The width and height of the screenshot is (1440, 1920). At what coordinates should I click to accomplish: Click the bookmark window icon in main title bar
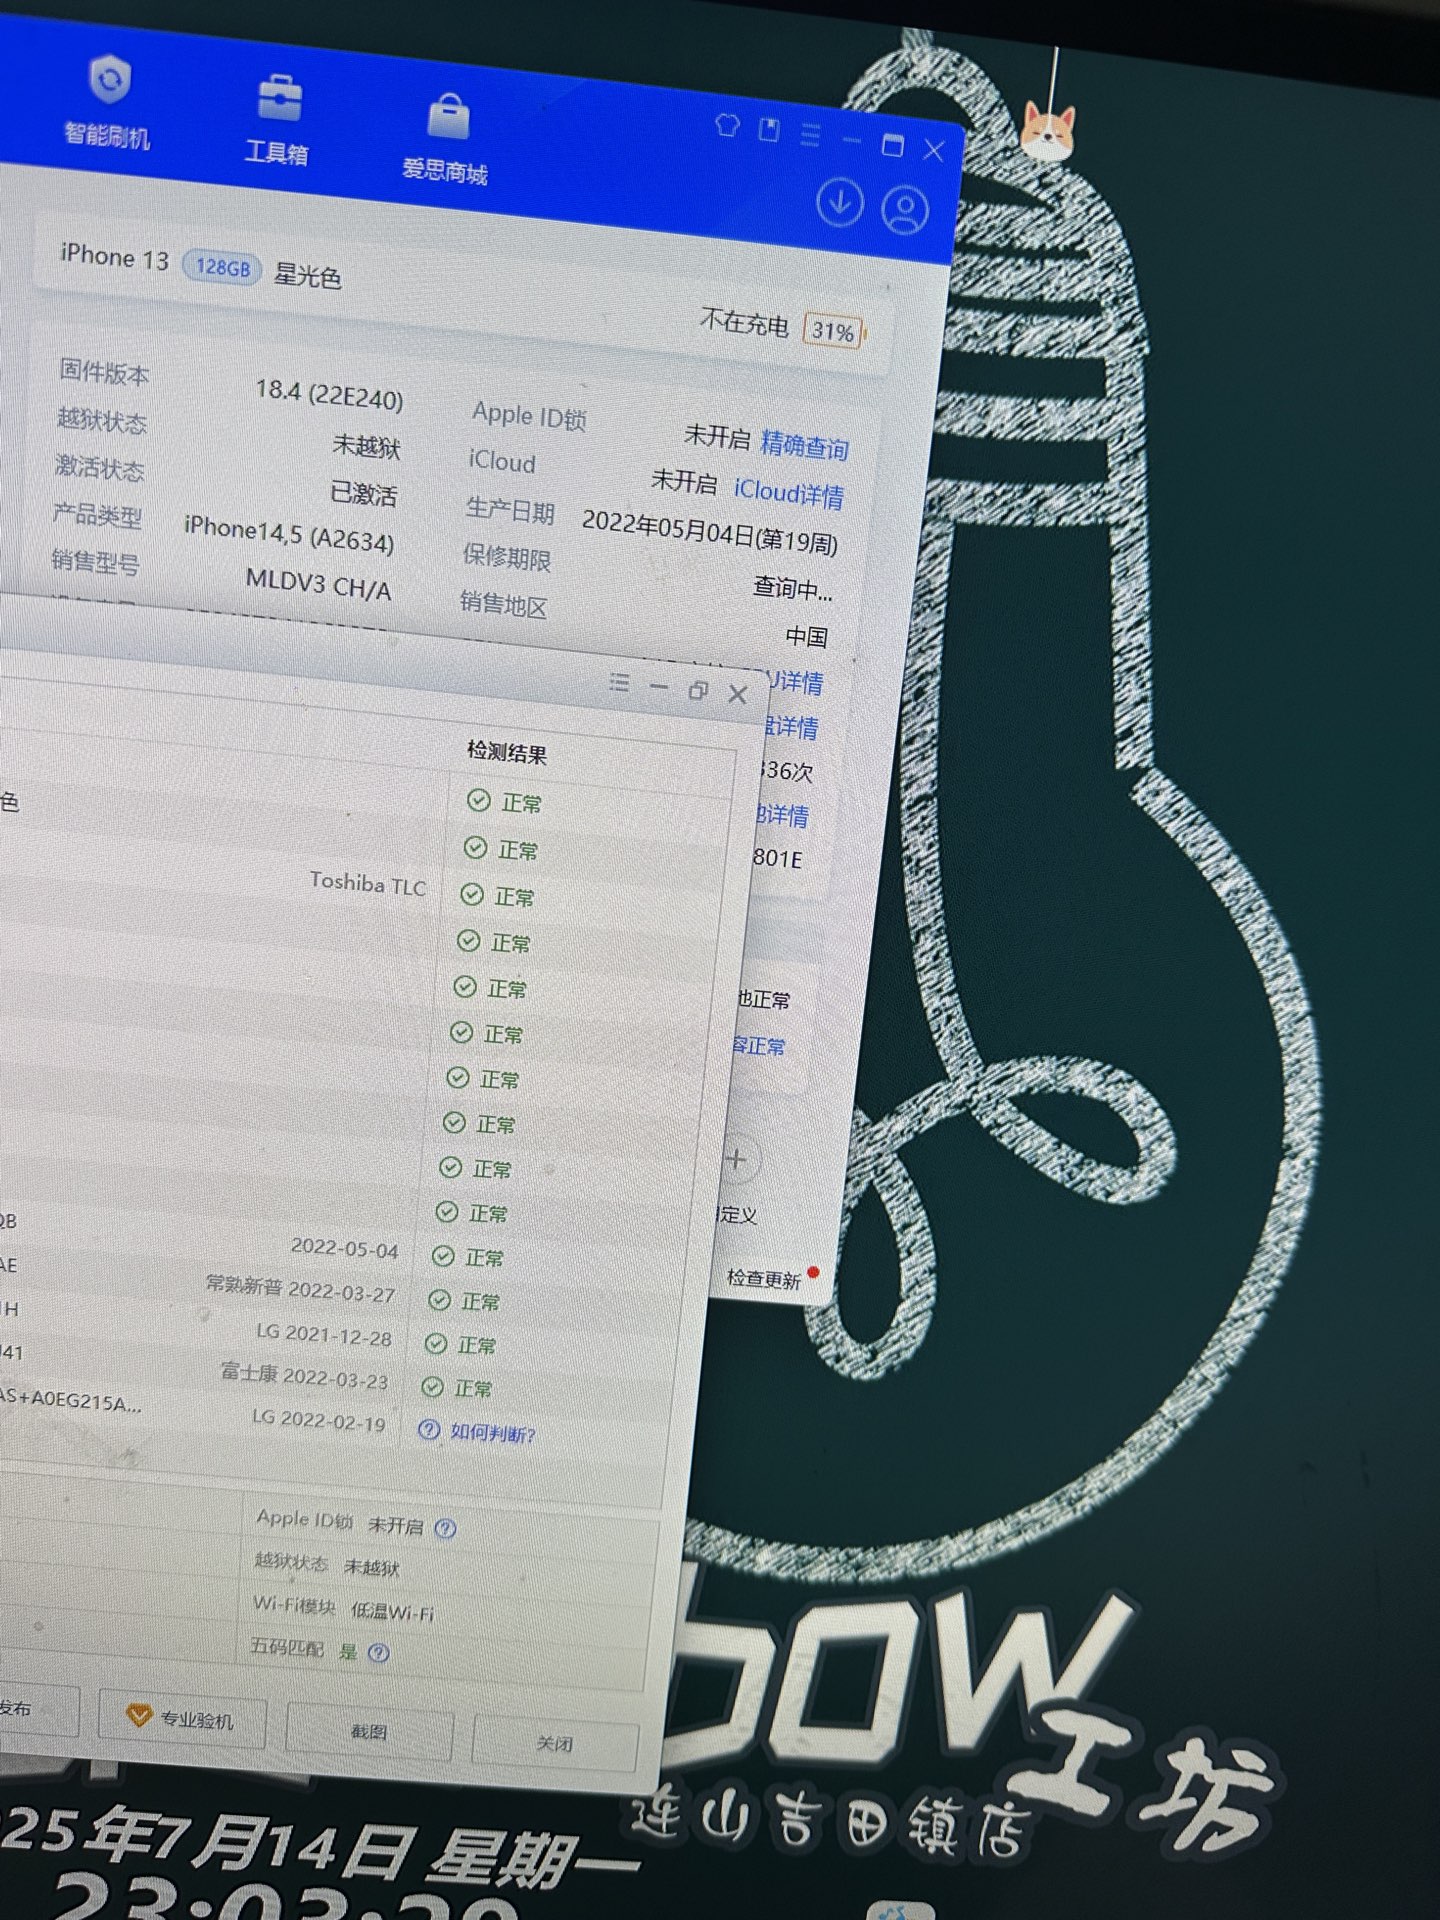pyautogui.click(x=769, y=129)
